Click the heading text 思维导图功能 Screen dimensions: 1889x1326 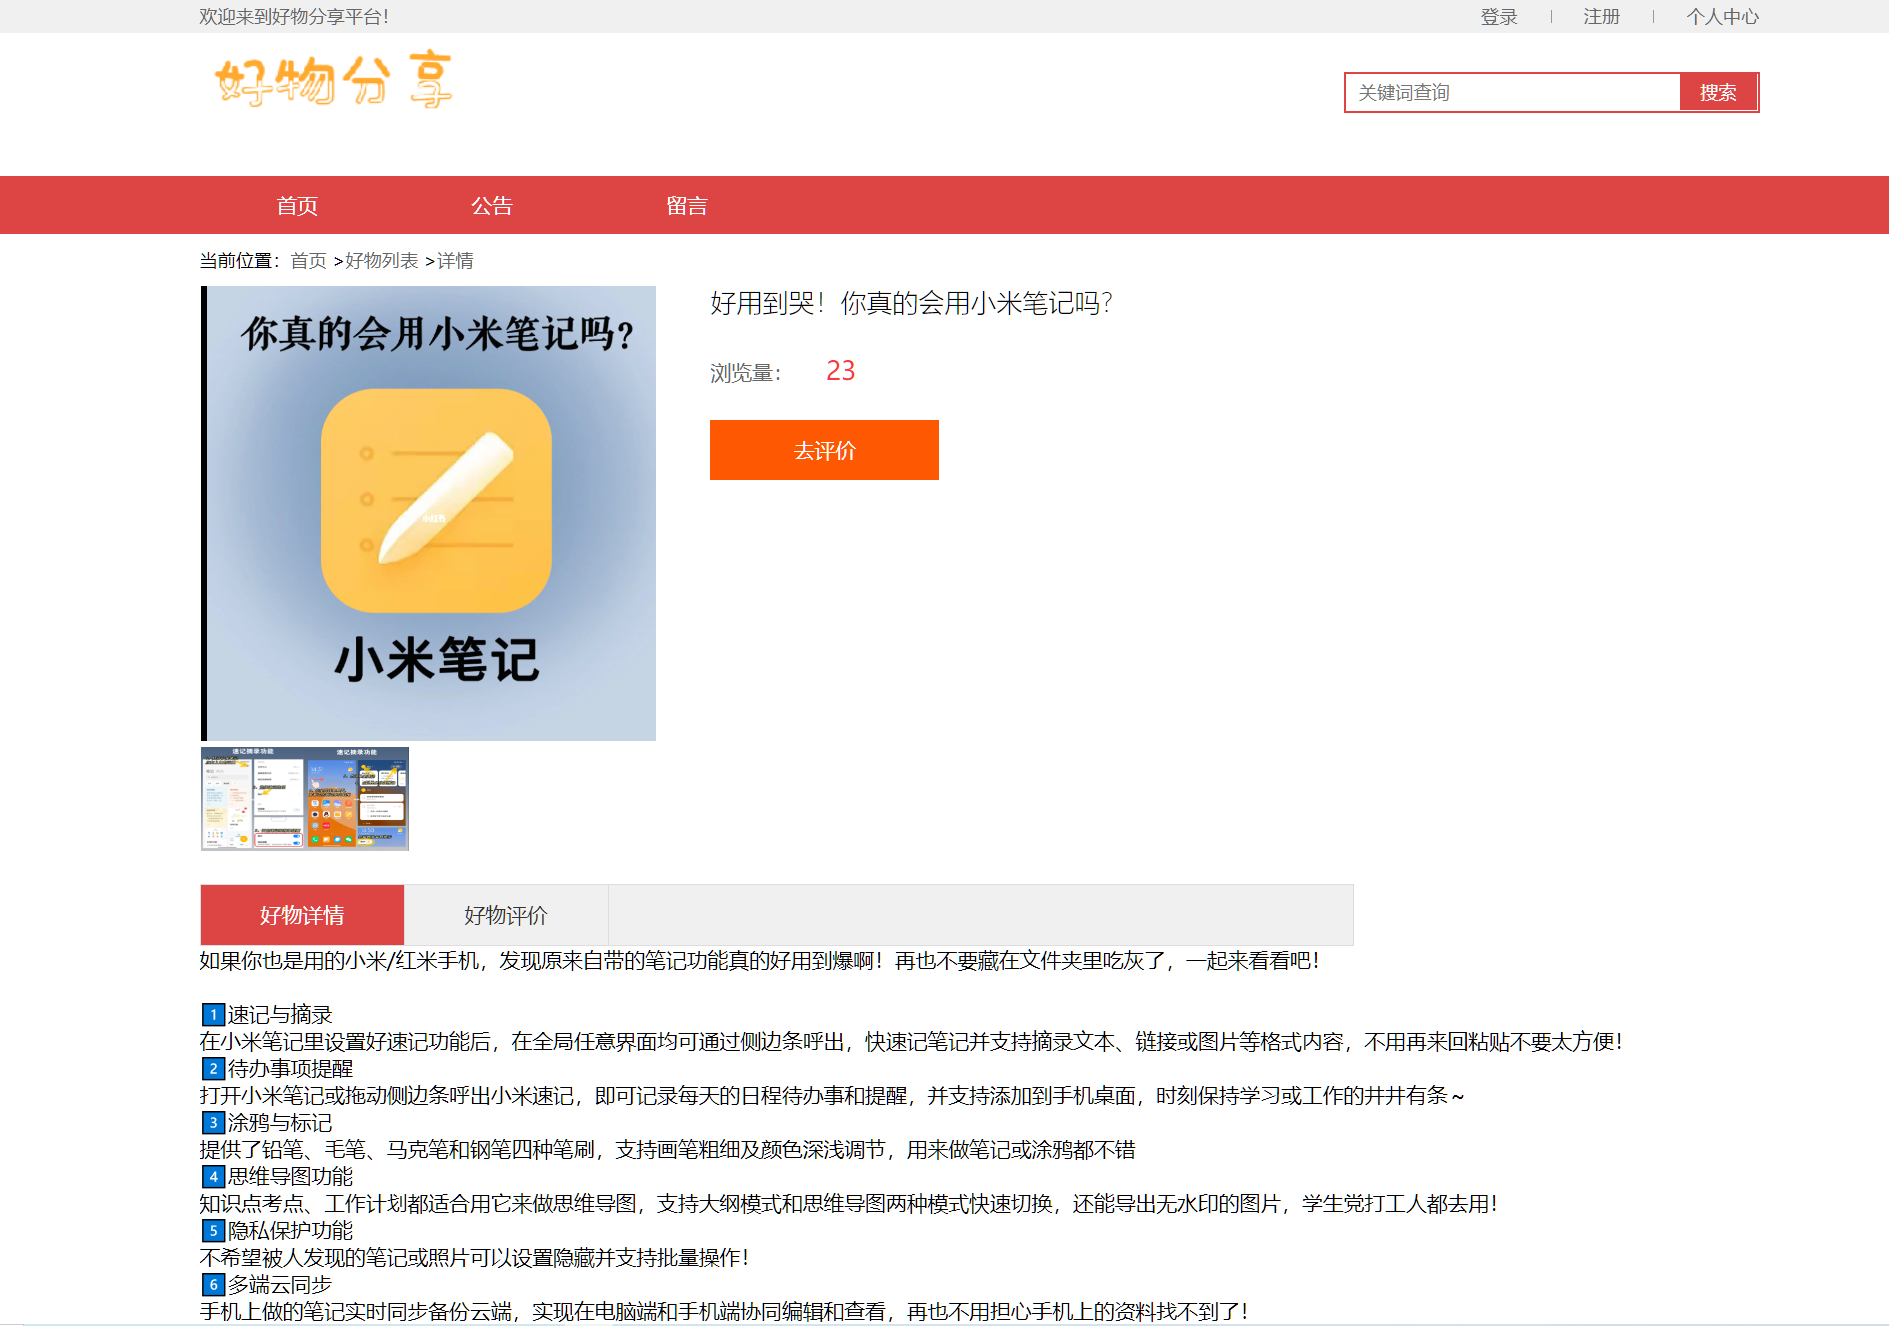tap(290, 1177)
